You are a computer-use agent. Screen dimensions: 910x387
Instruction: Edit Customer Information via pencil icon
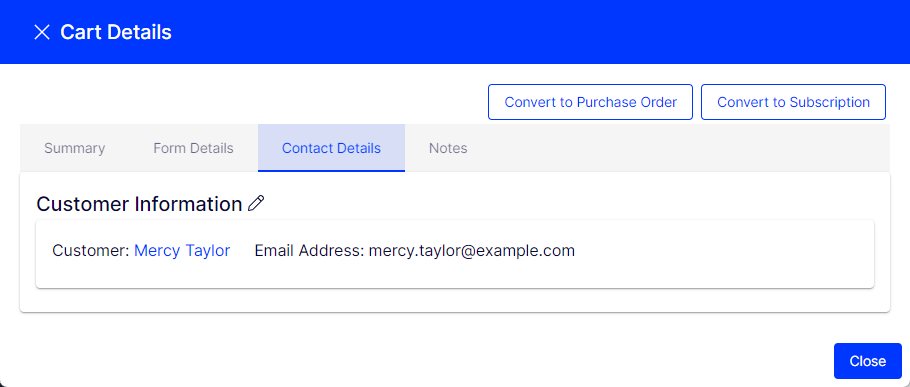256,204
